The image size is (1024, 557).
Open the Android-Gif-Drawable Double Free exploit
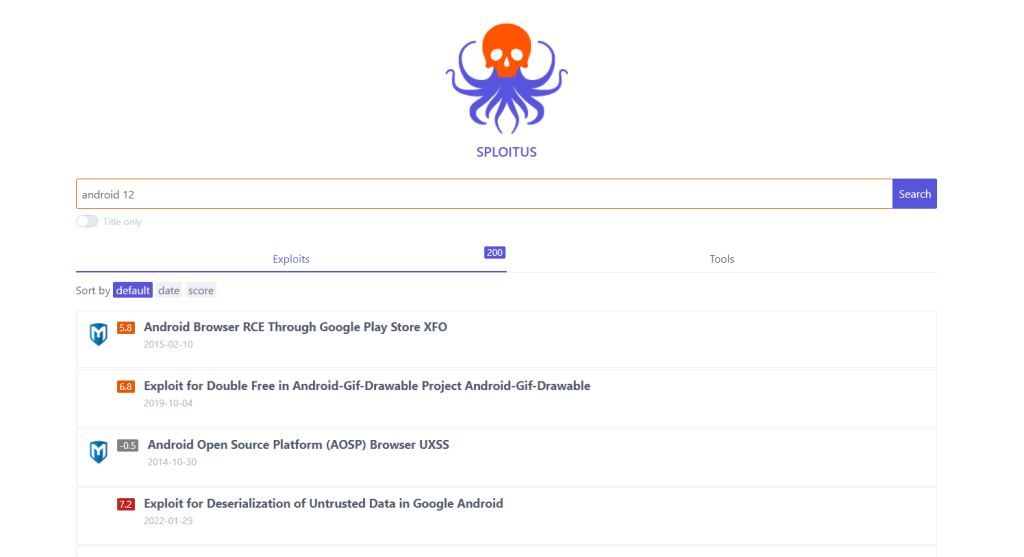click(x=367, y=386)
